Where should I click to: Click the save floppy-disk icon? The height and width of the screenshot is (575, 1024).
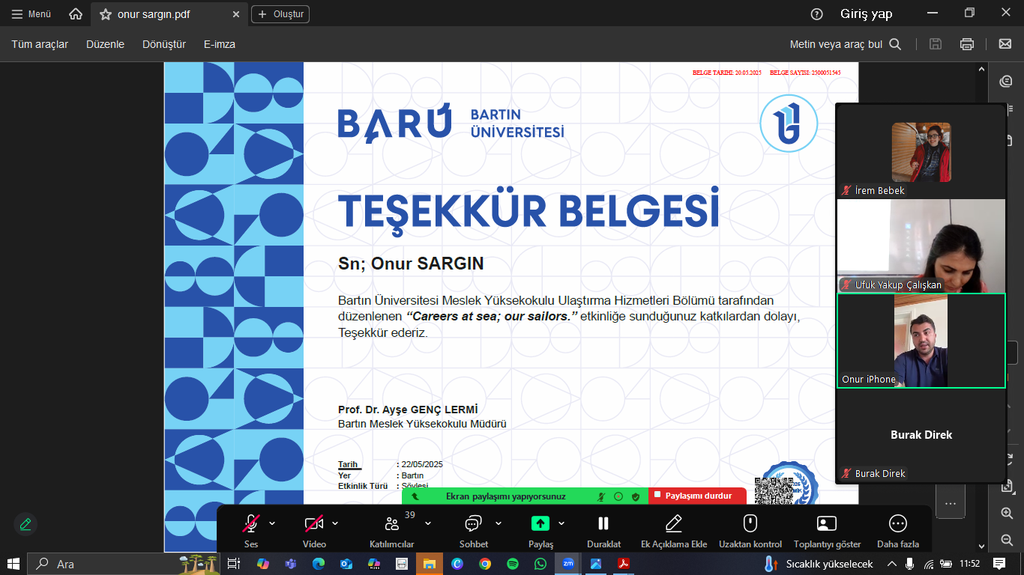(x=935, y=44)
